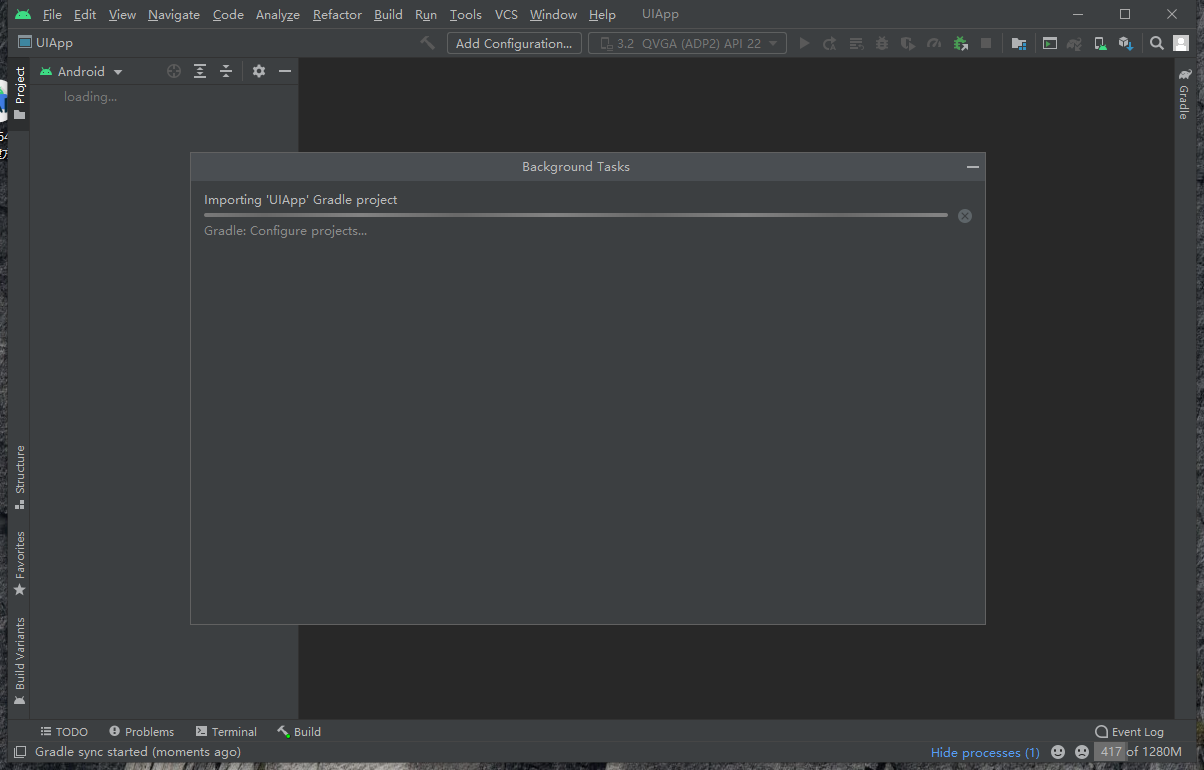Open the device selector QVGA dropdown
The image size is (1204, 770).
(688, 43)
